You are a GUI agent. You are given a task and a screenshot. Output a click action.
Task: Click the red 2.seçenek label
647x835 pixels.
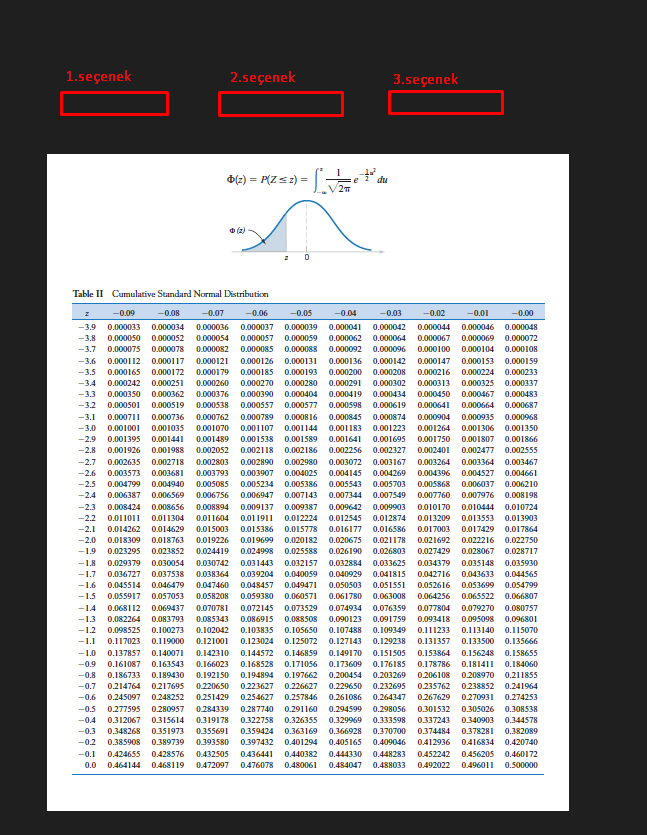(x=263, y=78)
